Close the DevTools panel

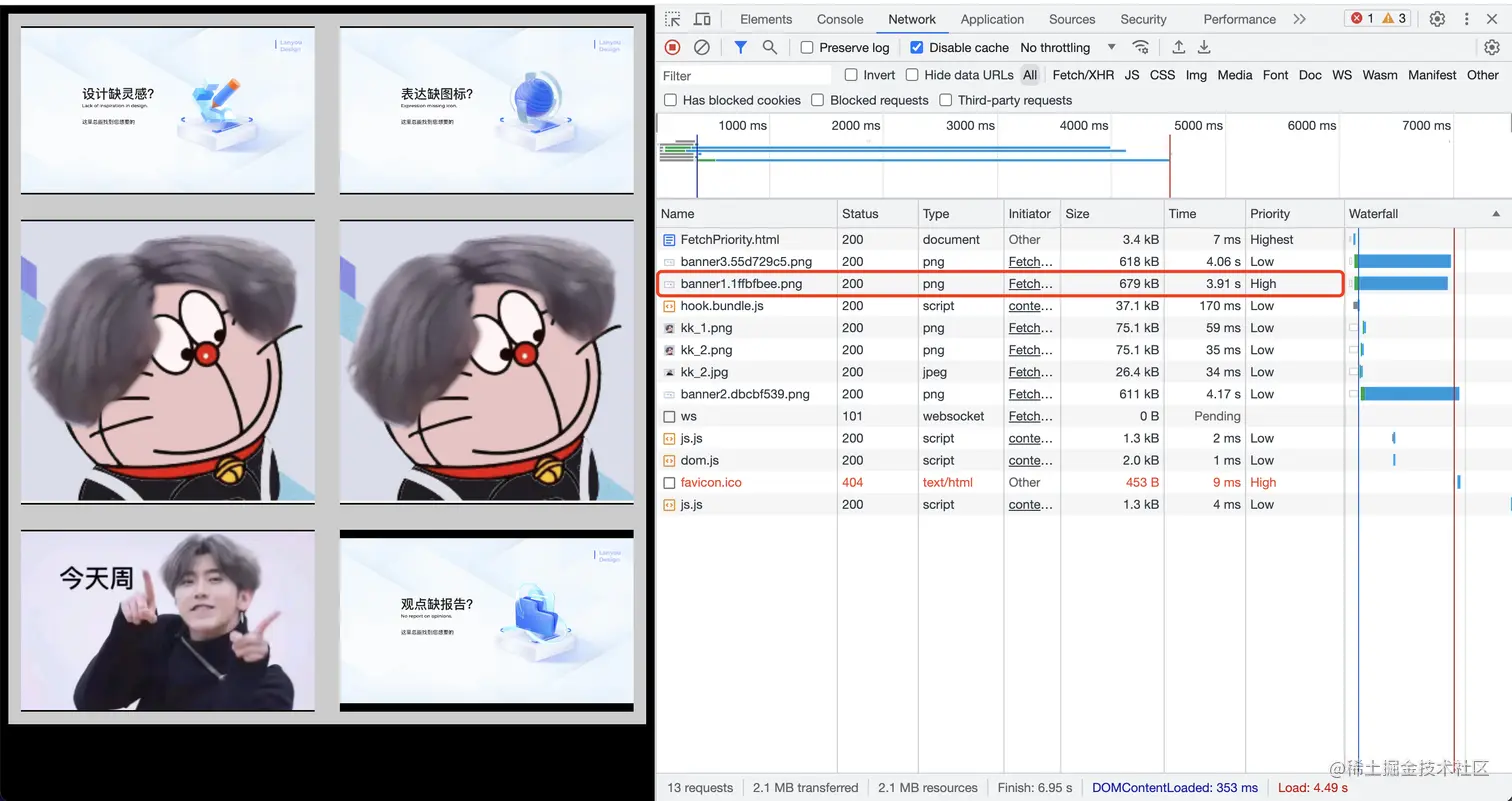1493,19
